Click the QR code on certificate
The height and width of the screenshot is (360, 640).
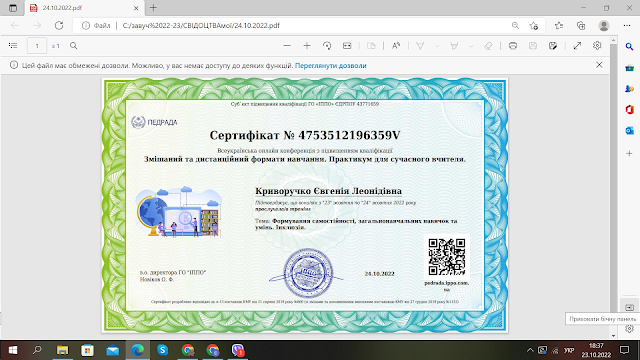point(447,257)
